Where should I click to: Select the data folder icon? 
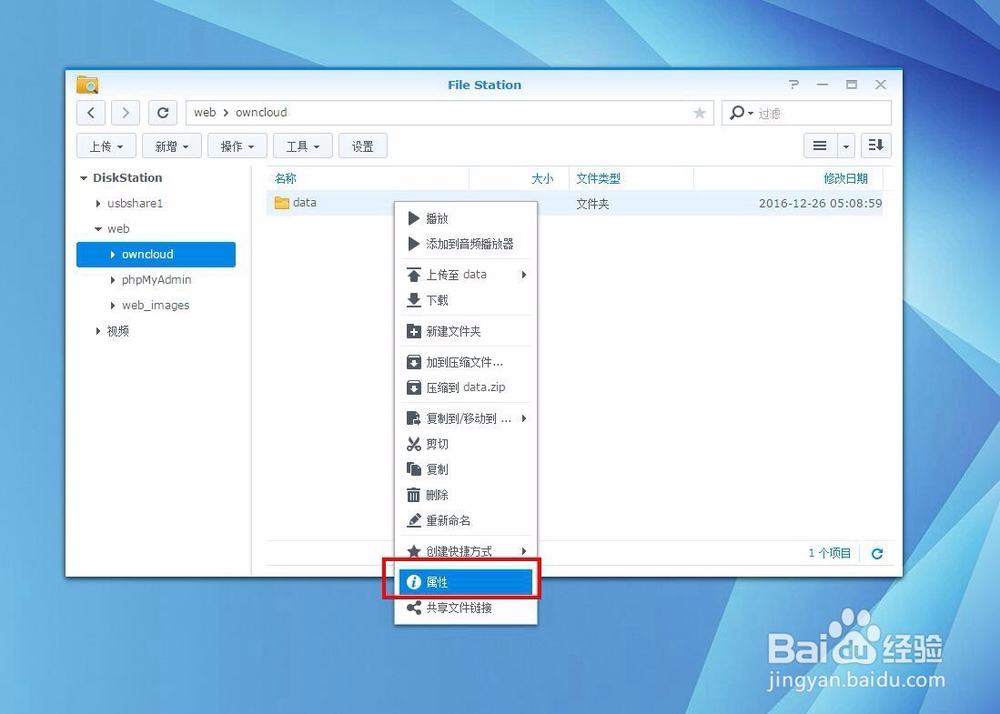pos(281,203)
